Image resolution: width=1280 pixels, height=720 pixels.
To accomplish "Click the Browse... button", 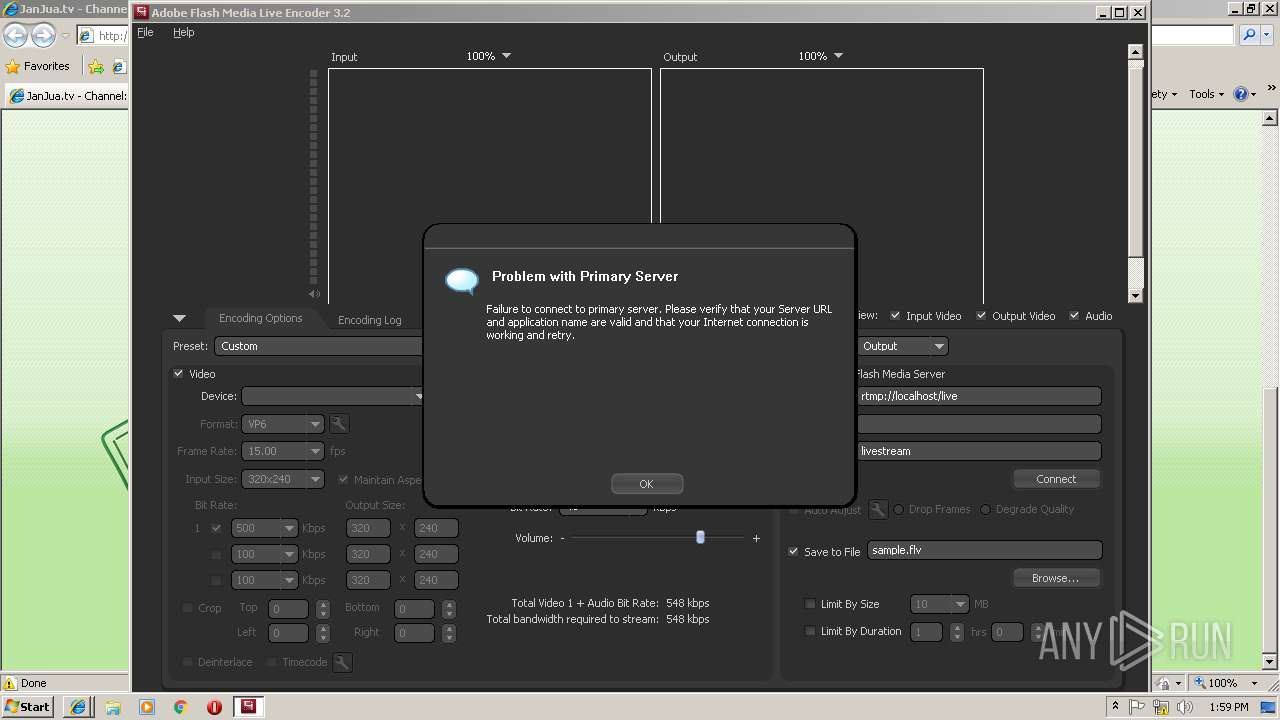I will tap(1056, 578).
